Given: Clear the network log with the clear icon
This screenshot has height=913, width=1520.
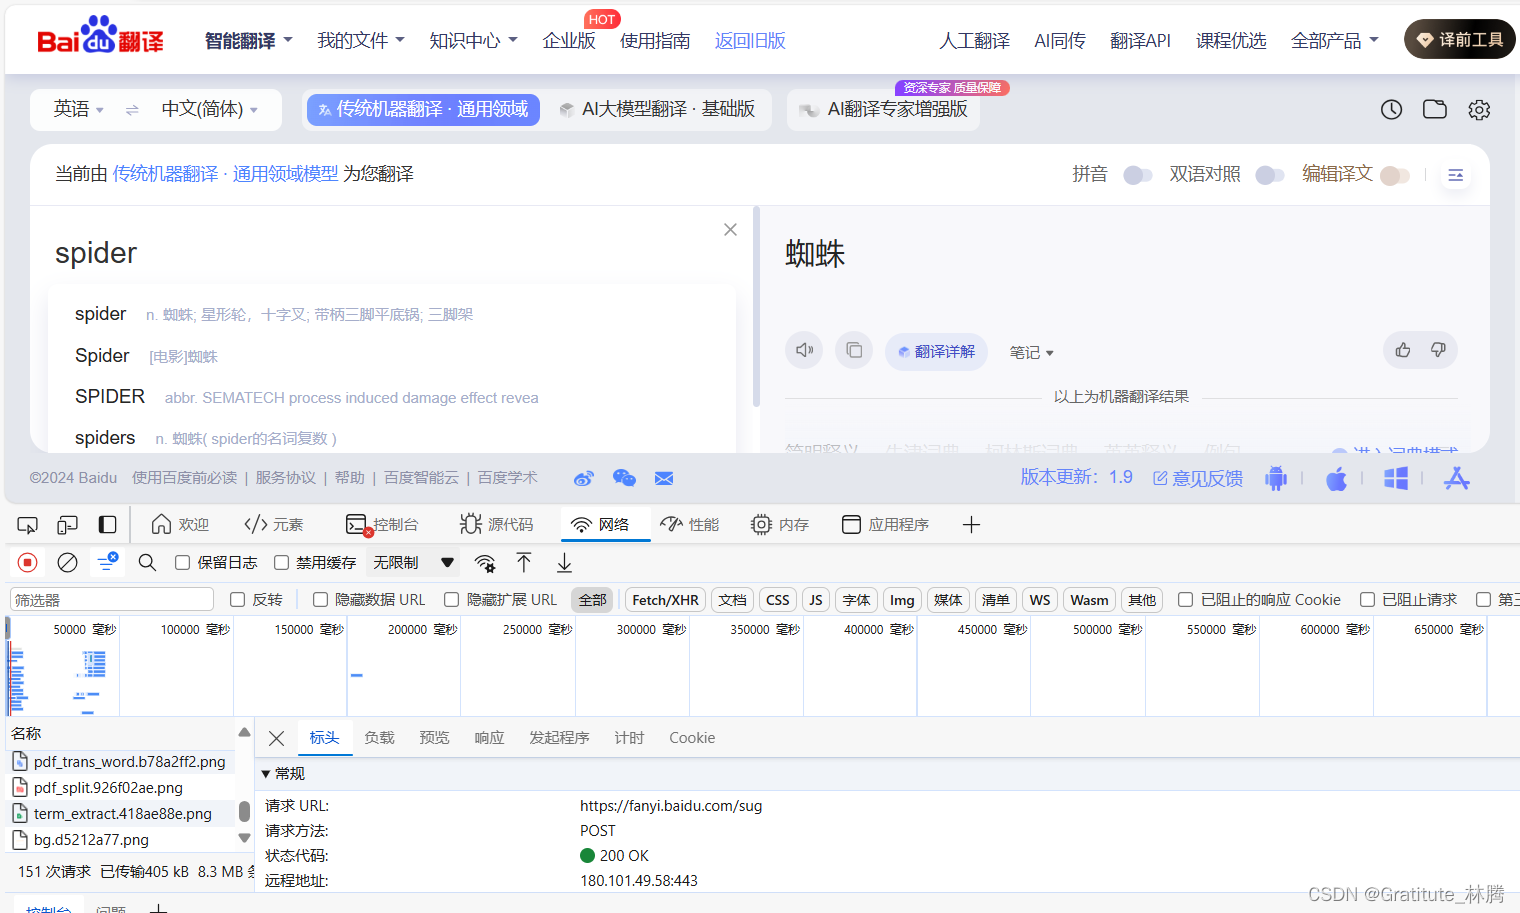Looking at the screenshot, I should [67, 562].
